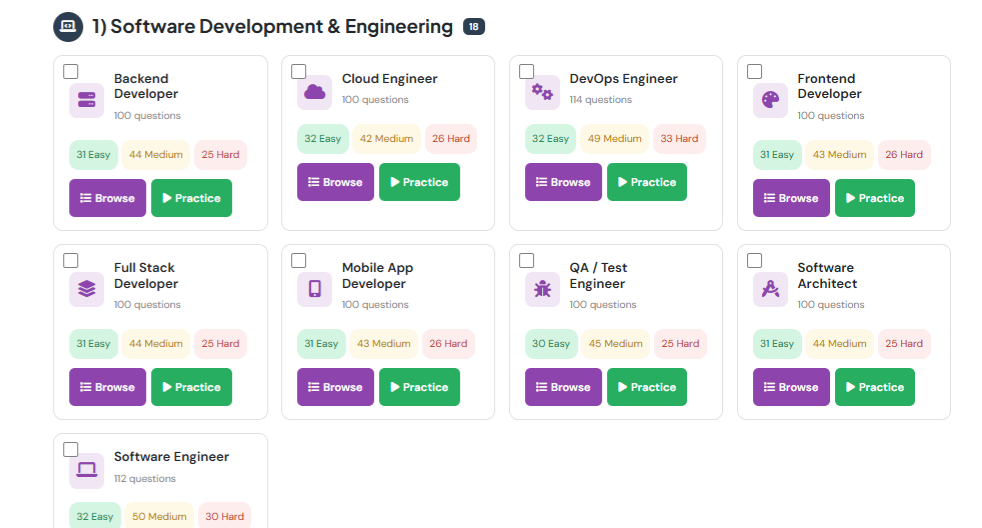Click the 26 Hard tag on Cloud Engineer
The width and height of the screenshot is (982, 528).
(x=451, y=138)
